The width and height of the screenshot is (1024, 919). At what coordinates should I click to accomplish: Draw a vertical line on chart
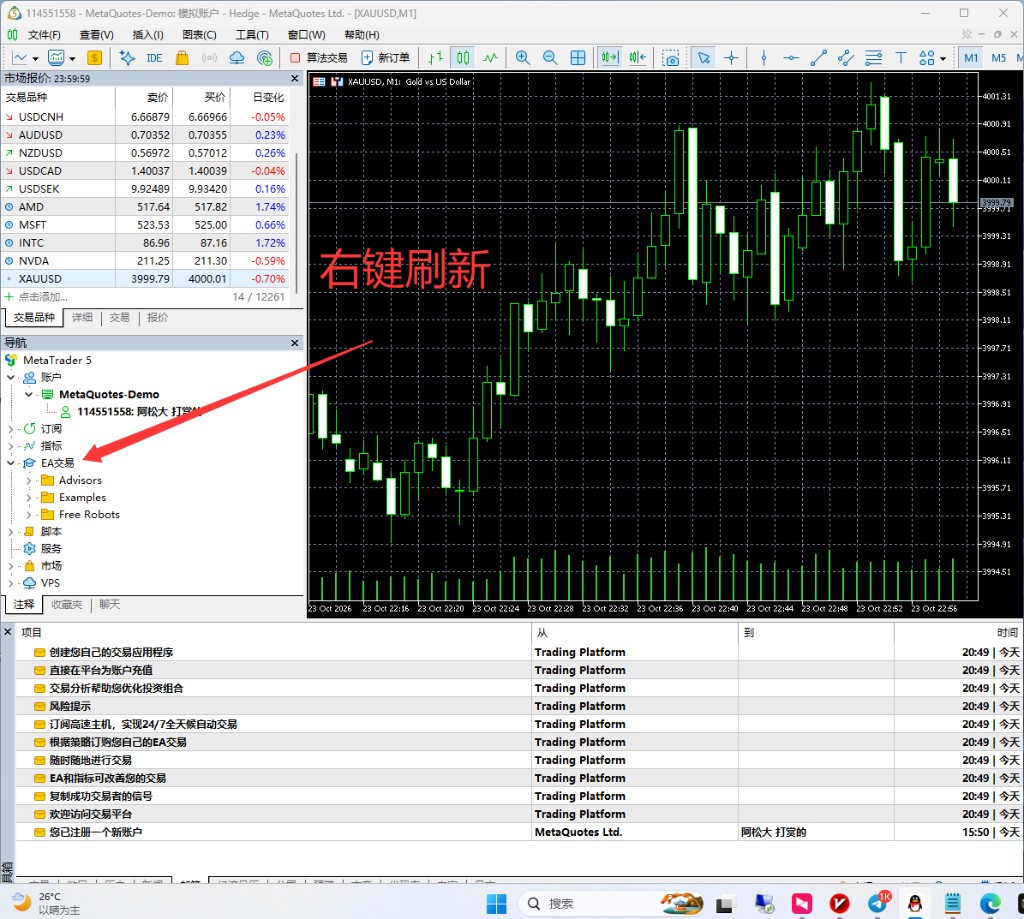pos(763,58)
